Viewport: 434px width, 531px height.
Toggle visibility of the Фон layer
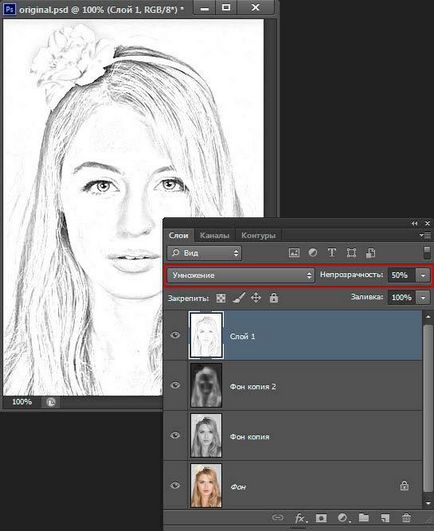pyautogui.click(x=175, y=486)
